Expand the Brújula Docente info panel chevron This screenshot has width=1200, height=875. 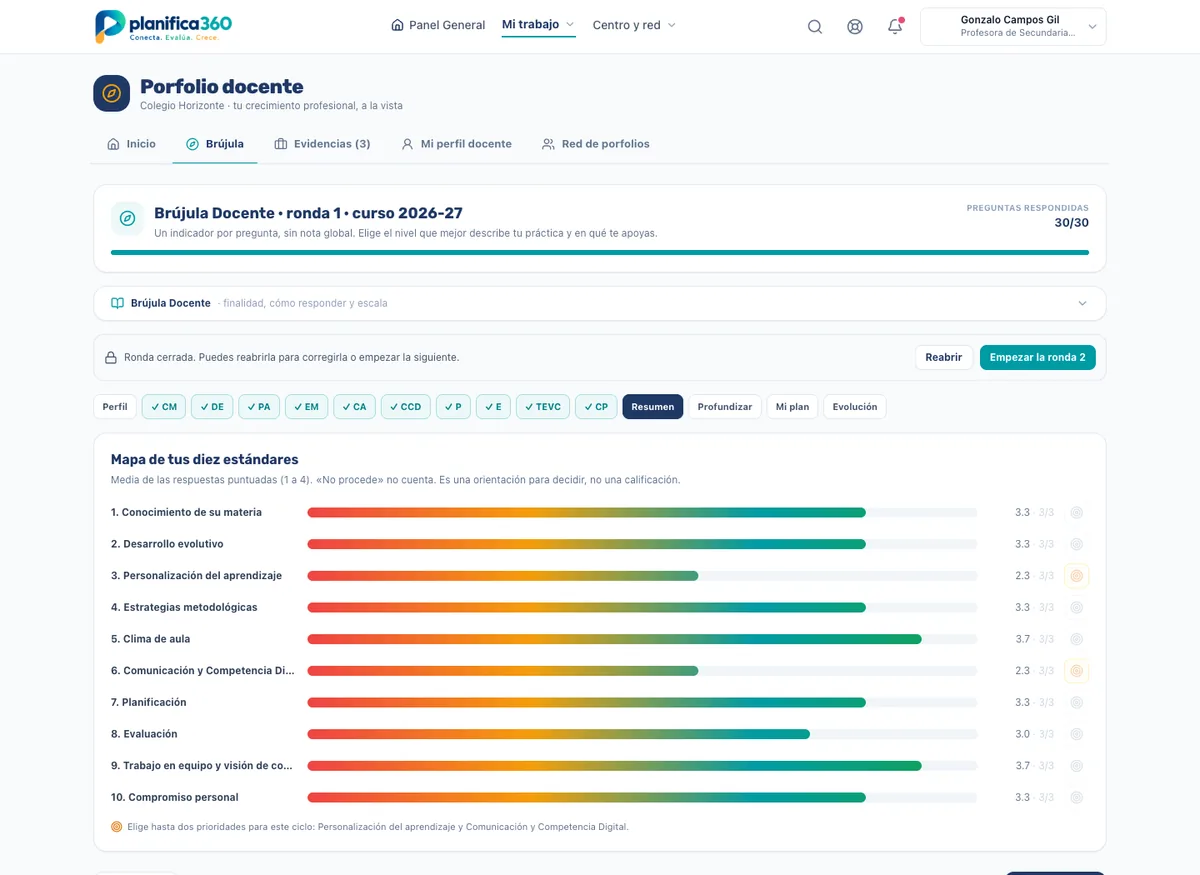pyautogui.click(x=1082, y=303)
